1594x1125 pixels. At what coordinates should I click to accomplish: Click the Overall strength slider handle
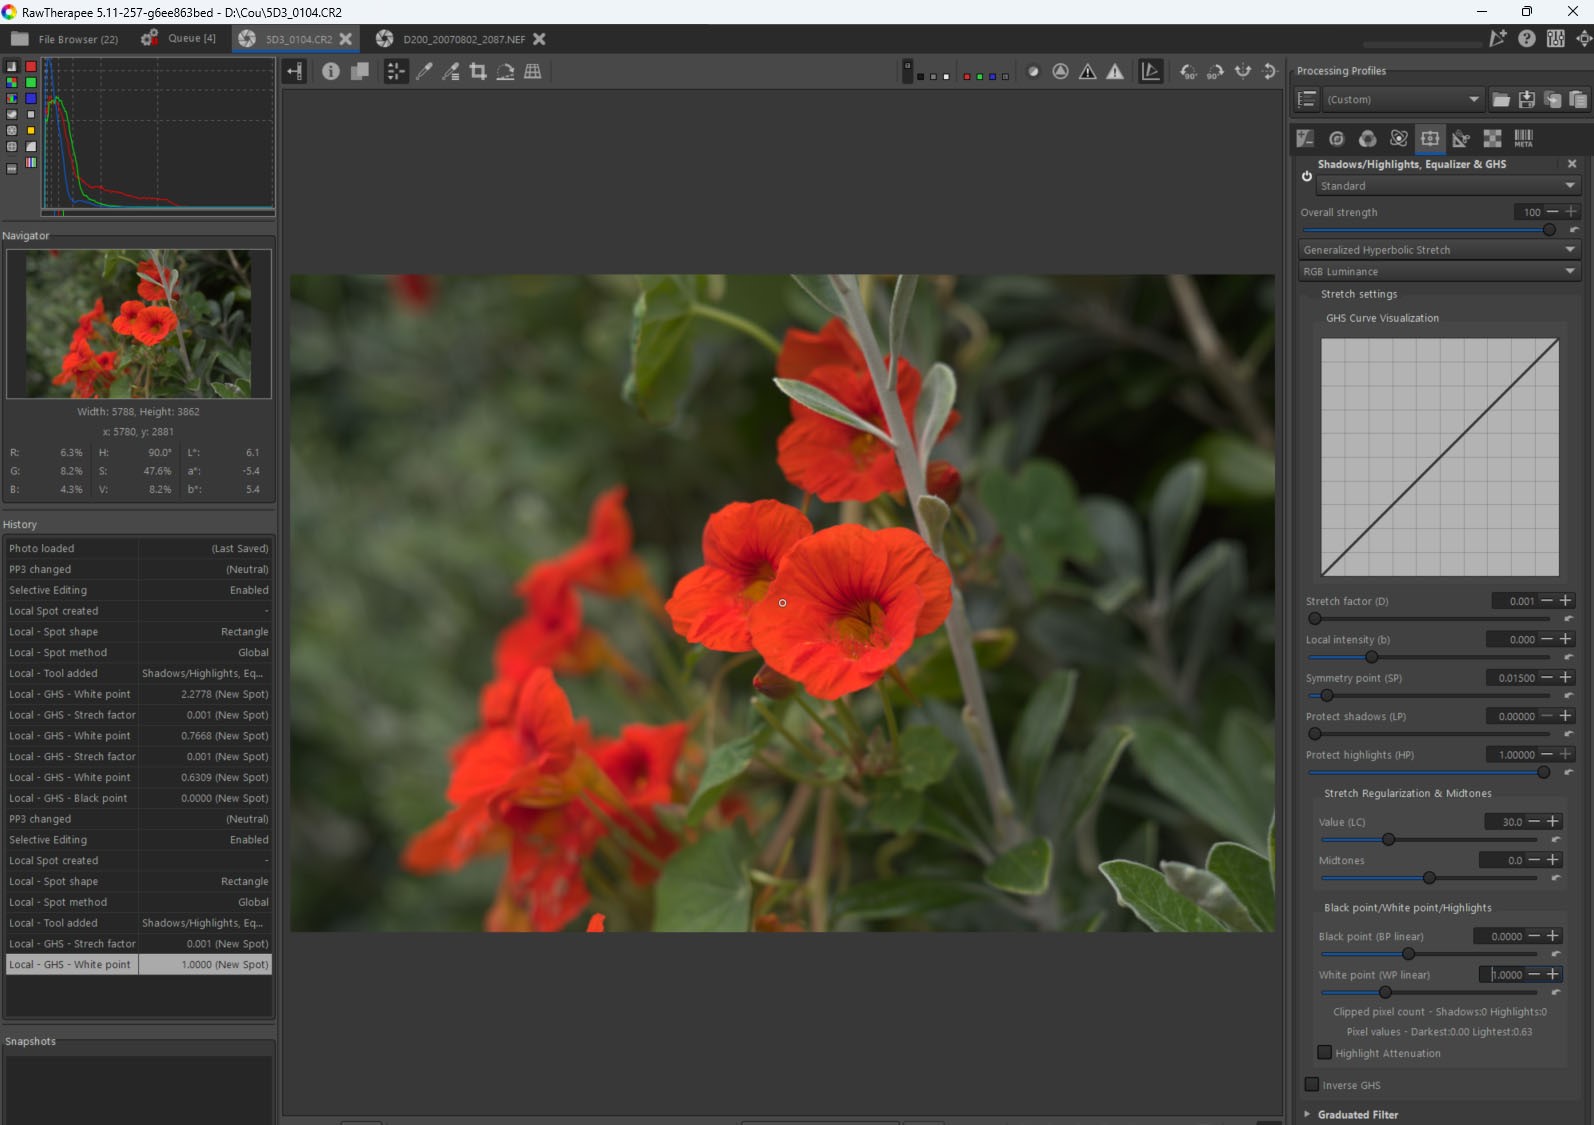coord(1549,230)
